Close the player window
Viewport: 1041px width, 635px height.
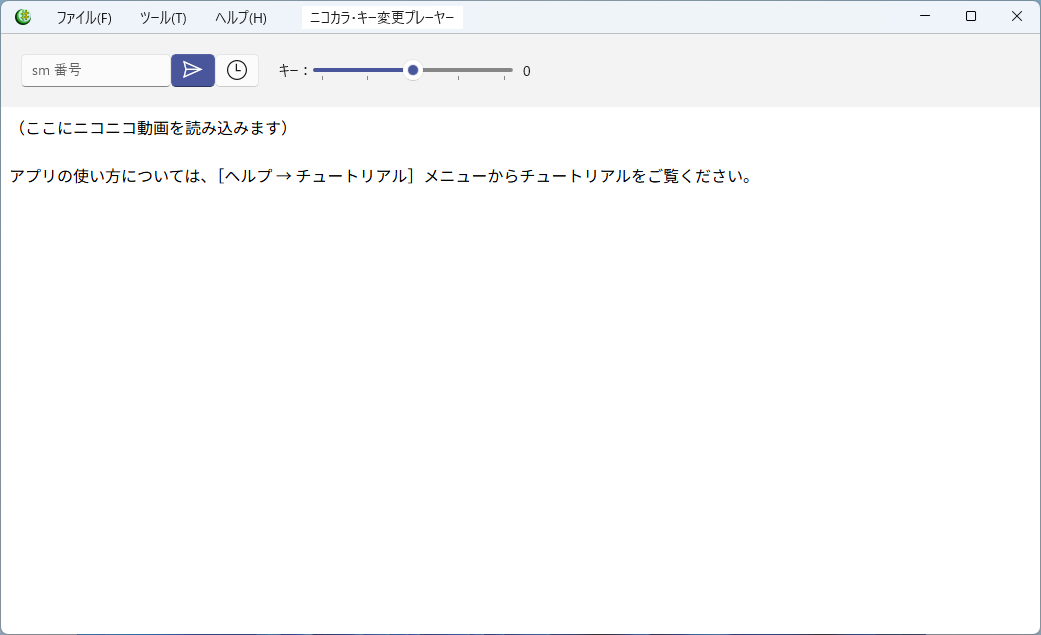(1017, 16)
